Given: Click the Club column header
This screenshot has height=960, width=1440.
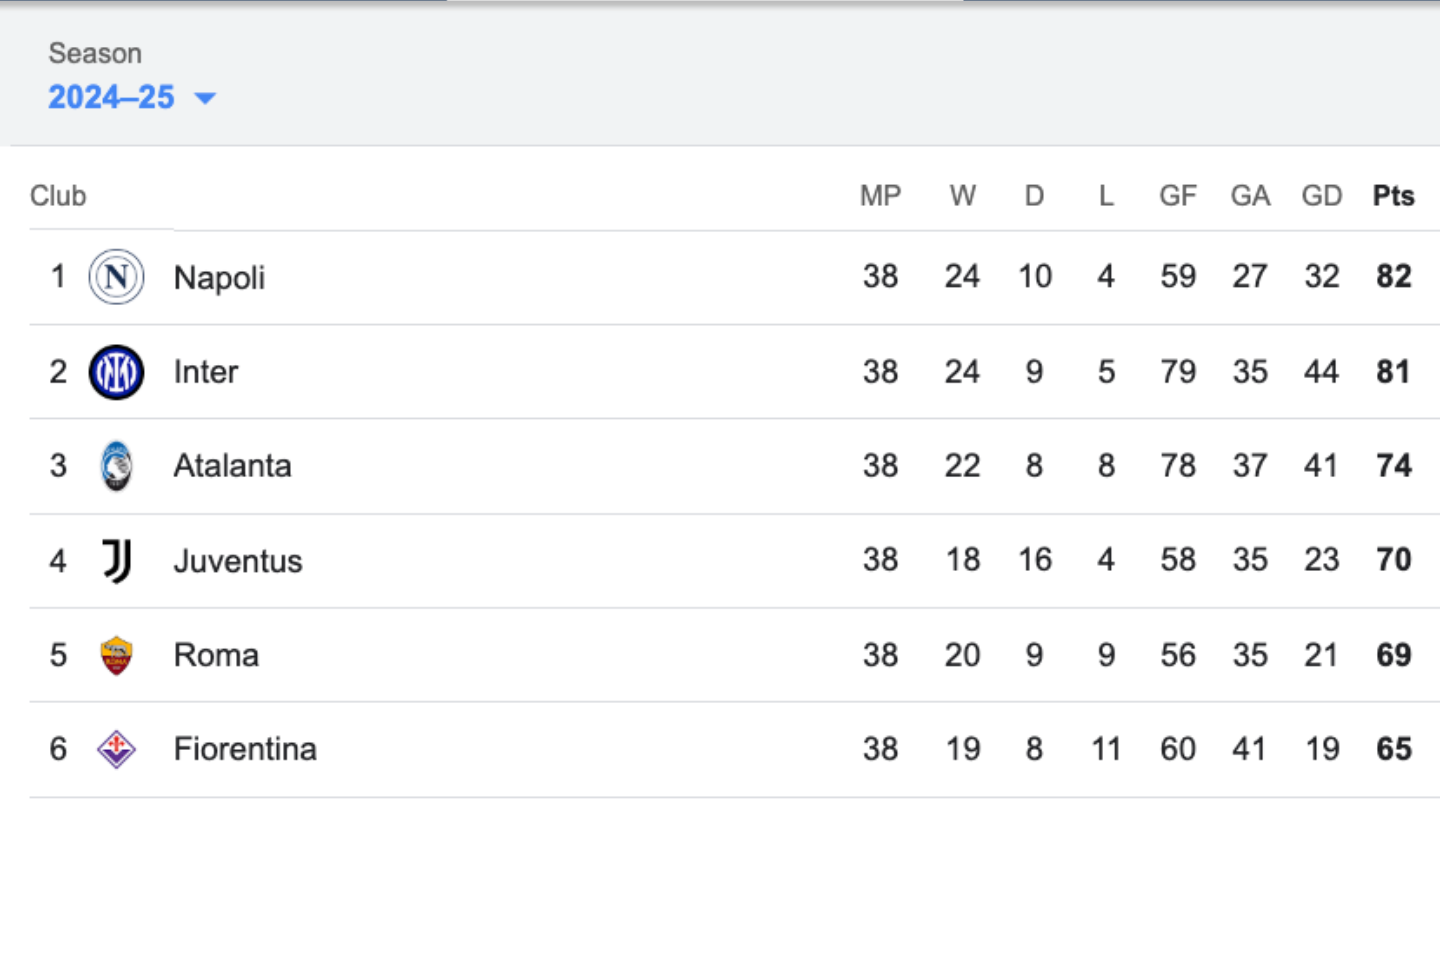Looking at the screenshot, I should tap(58, 196).
